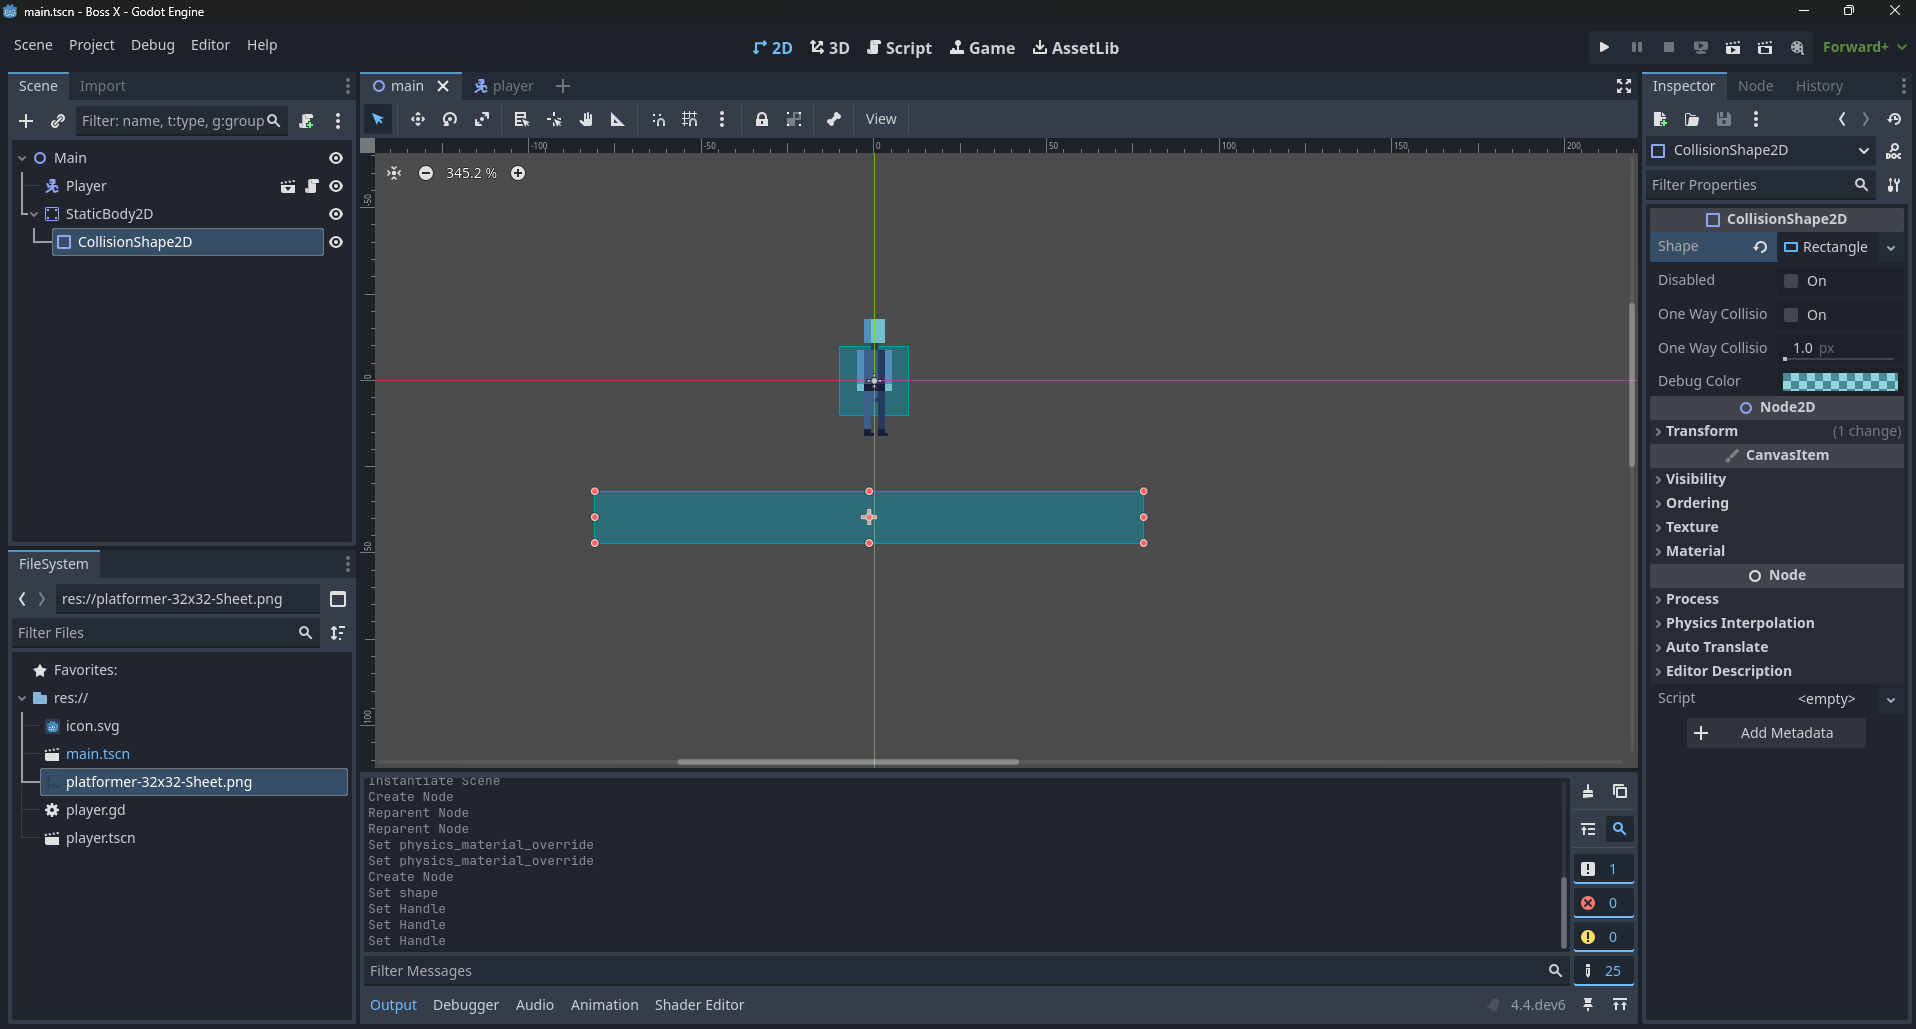Center the view with the center icon

click(x=394, y=173)
